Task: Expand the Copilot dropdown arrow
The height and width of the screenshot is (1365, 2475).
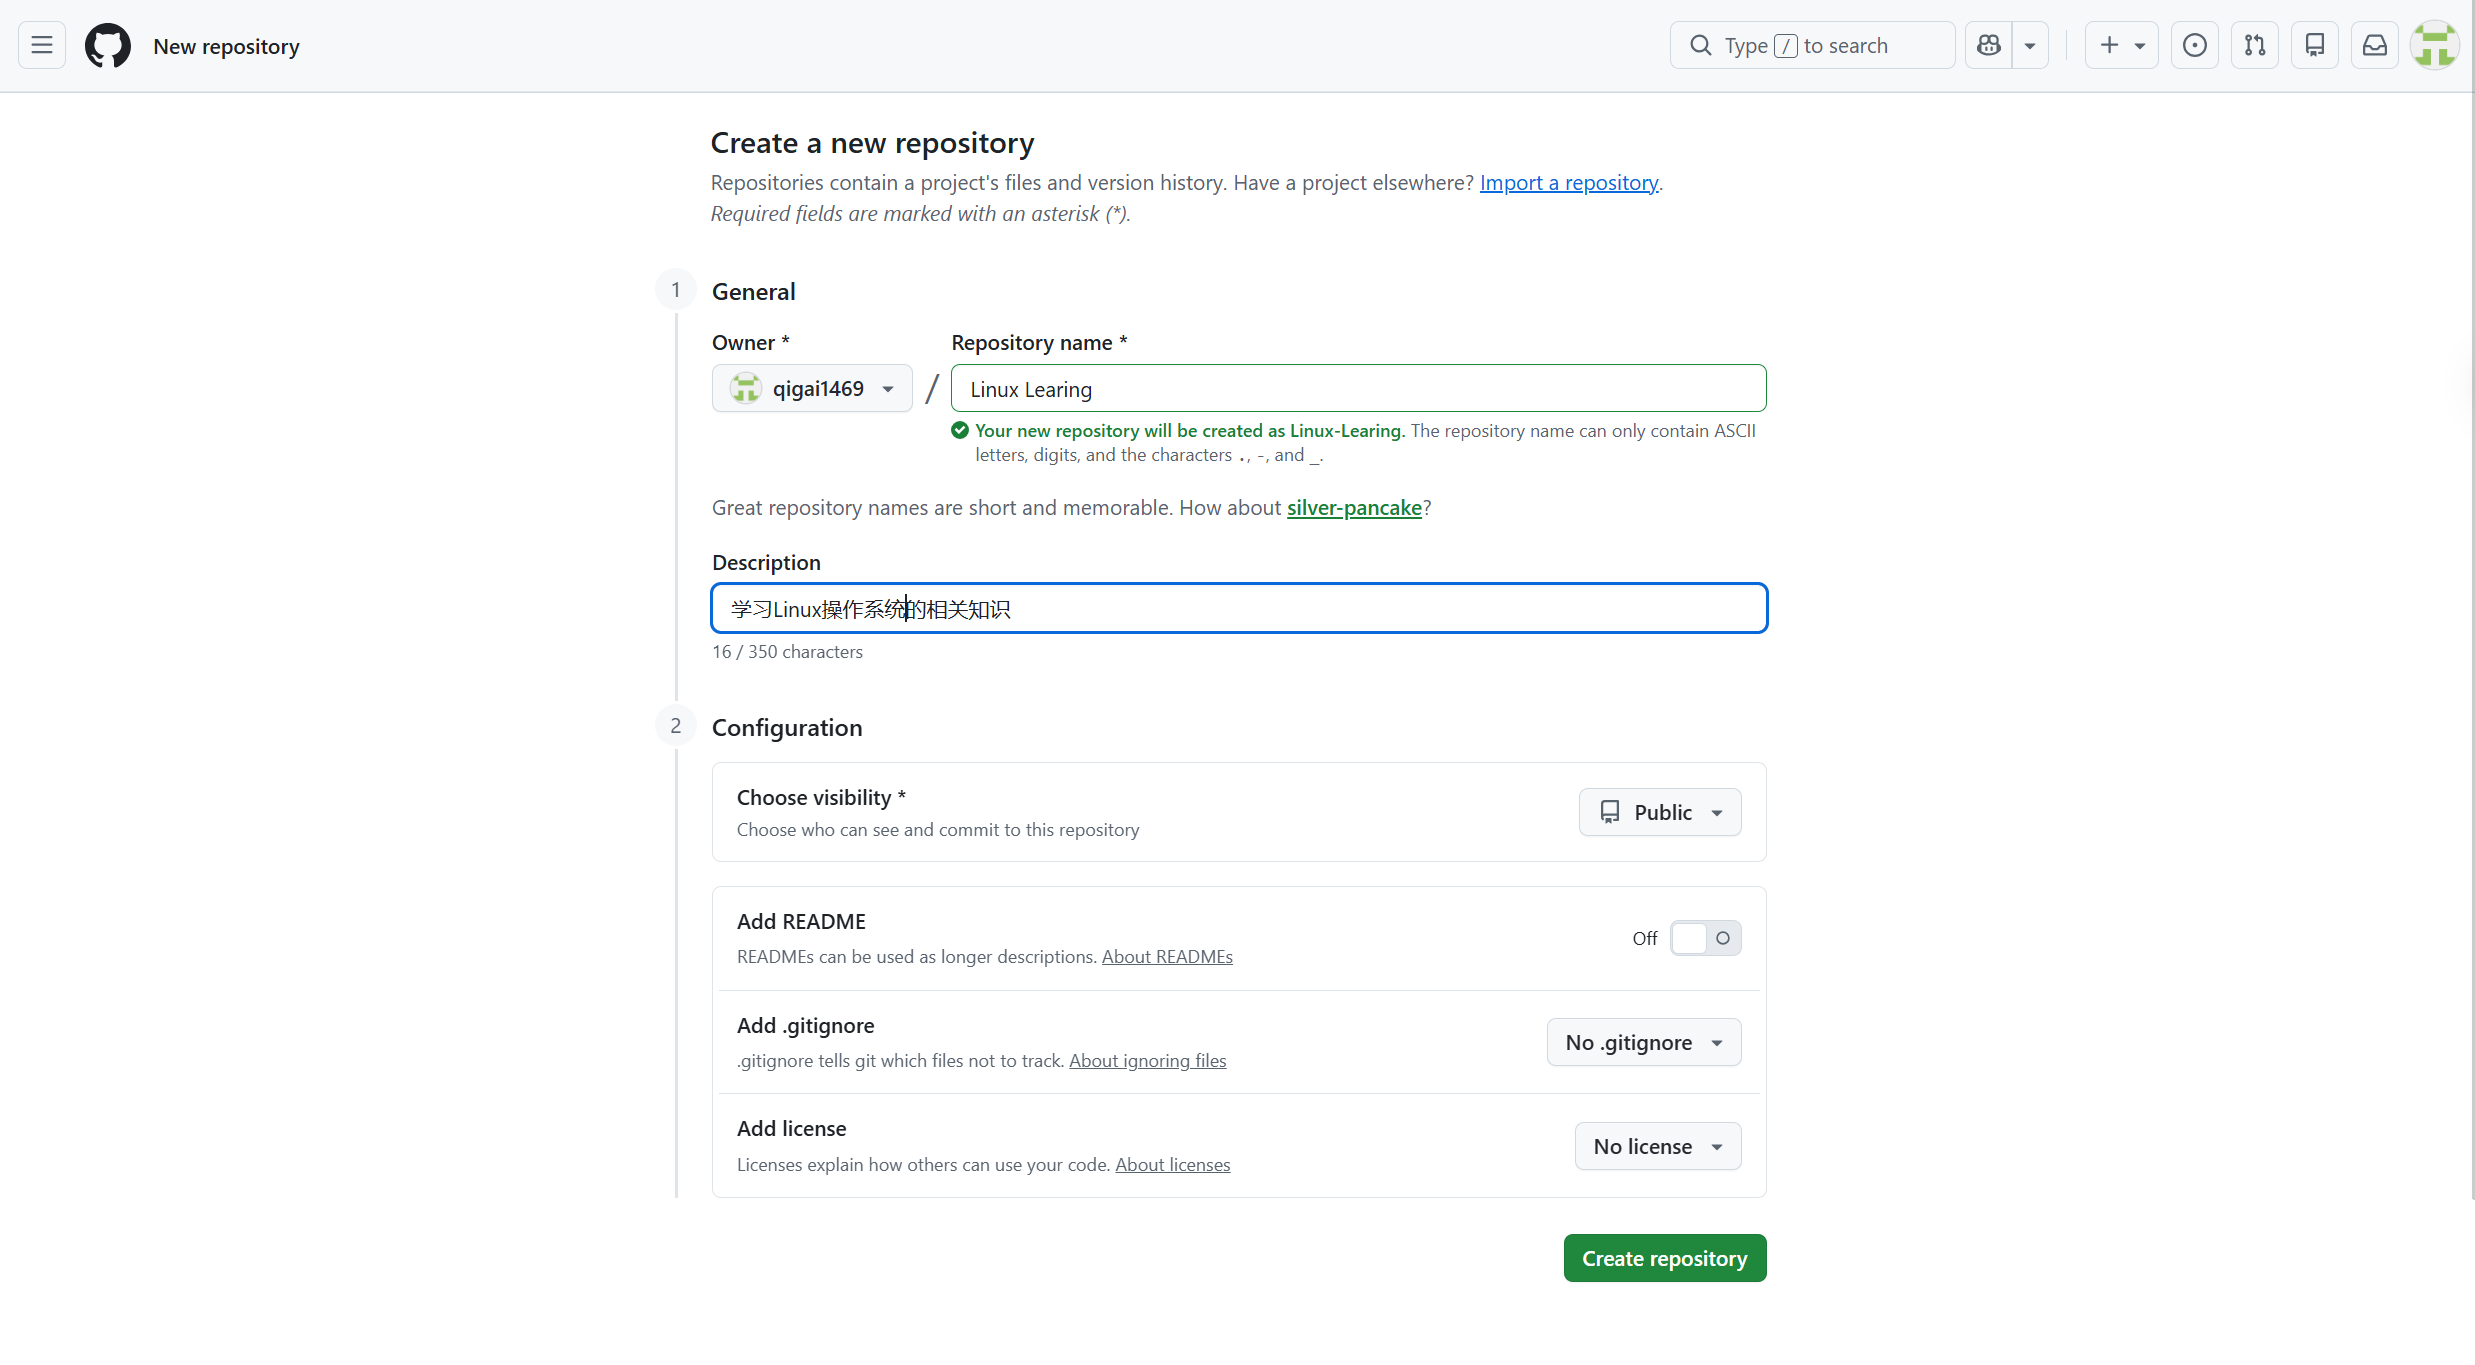Action: (2031, 45)
